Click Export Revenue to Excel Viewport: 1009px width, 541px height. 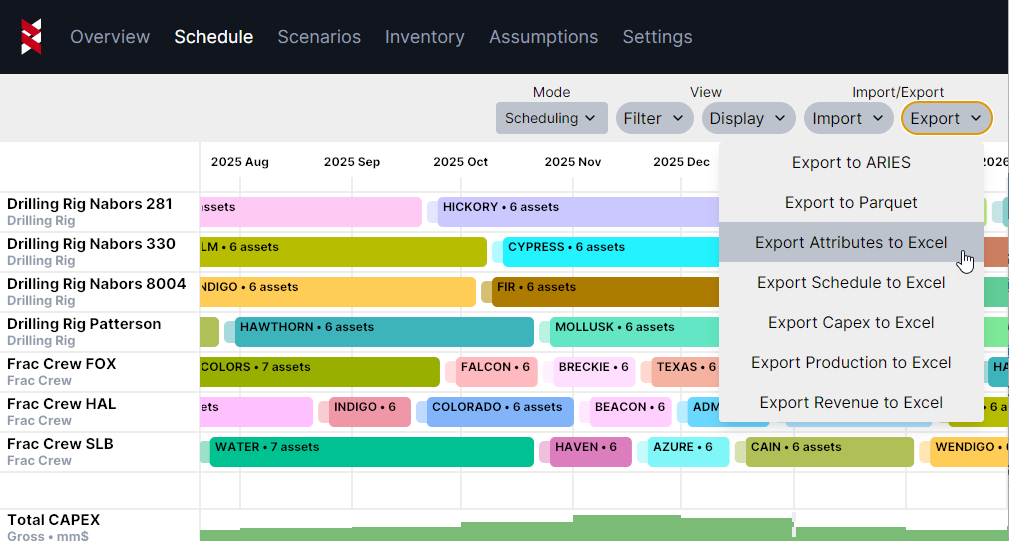tap(851, 402)
